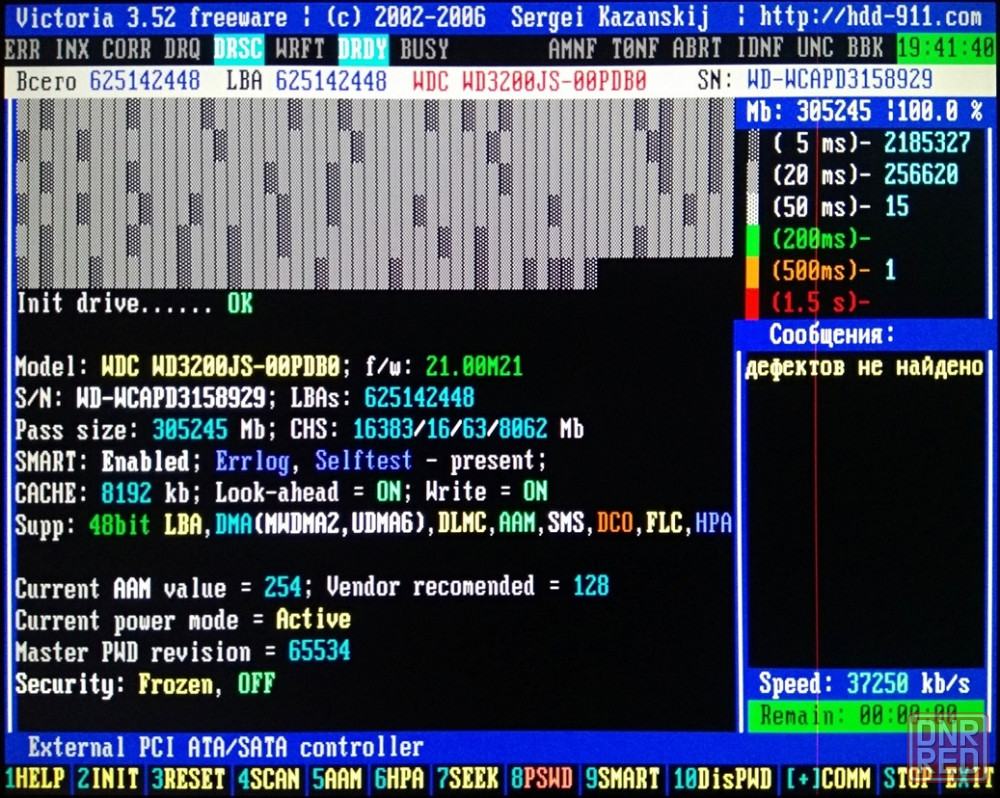Click the highlighted DRDY indicator
This screenshot has height=798, width=1000.
pyautogui.click(x=362, y=49)
